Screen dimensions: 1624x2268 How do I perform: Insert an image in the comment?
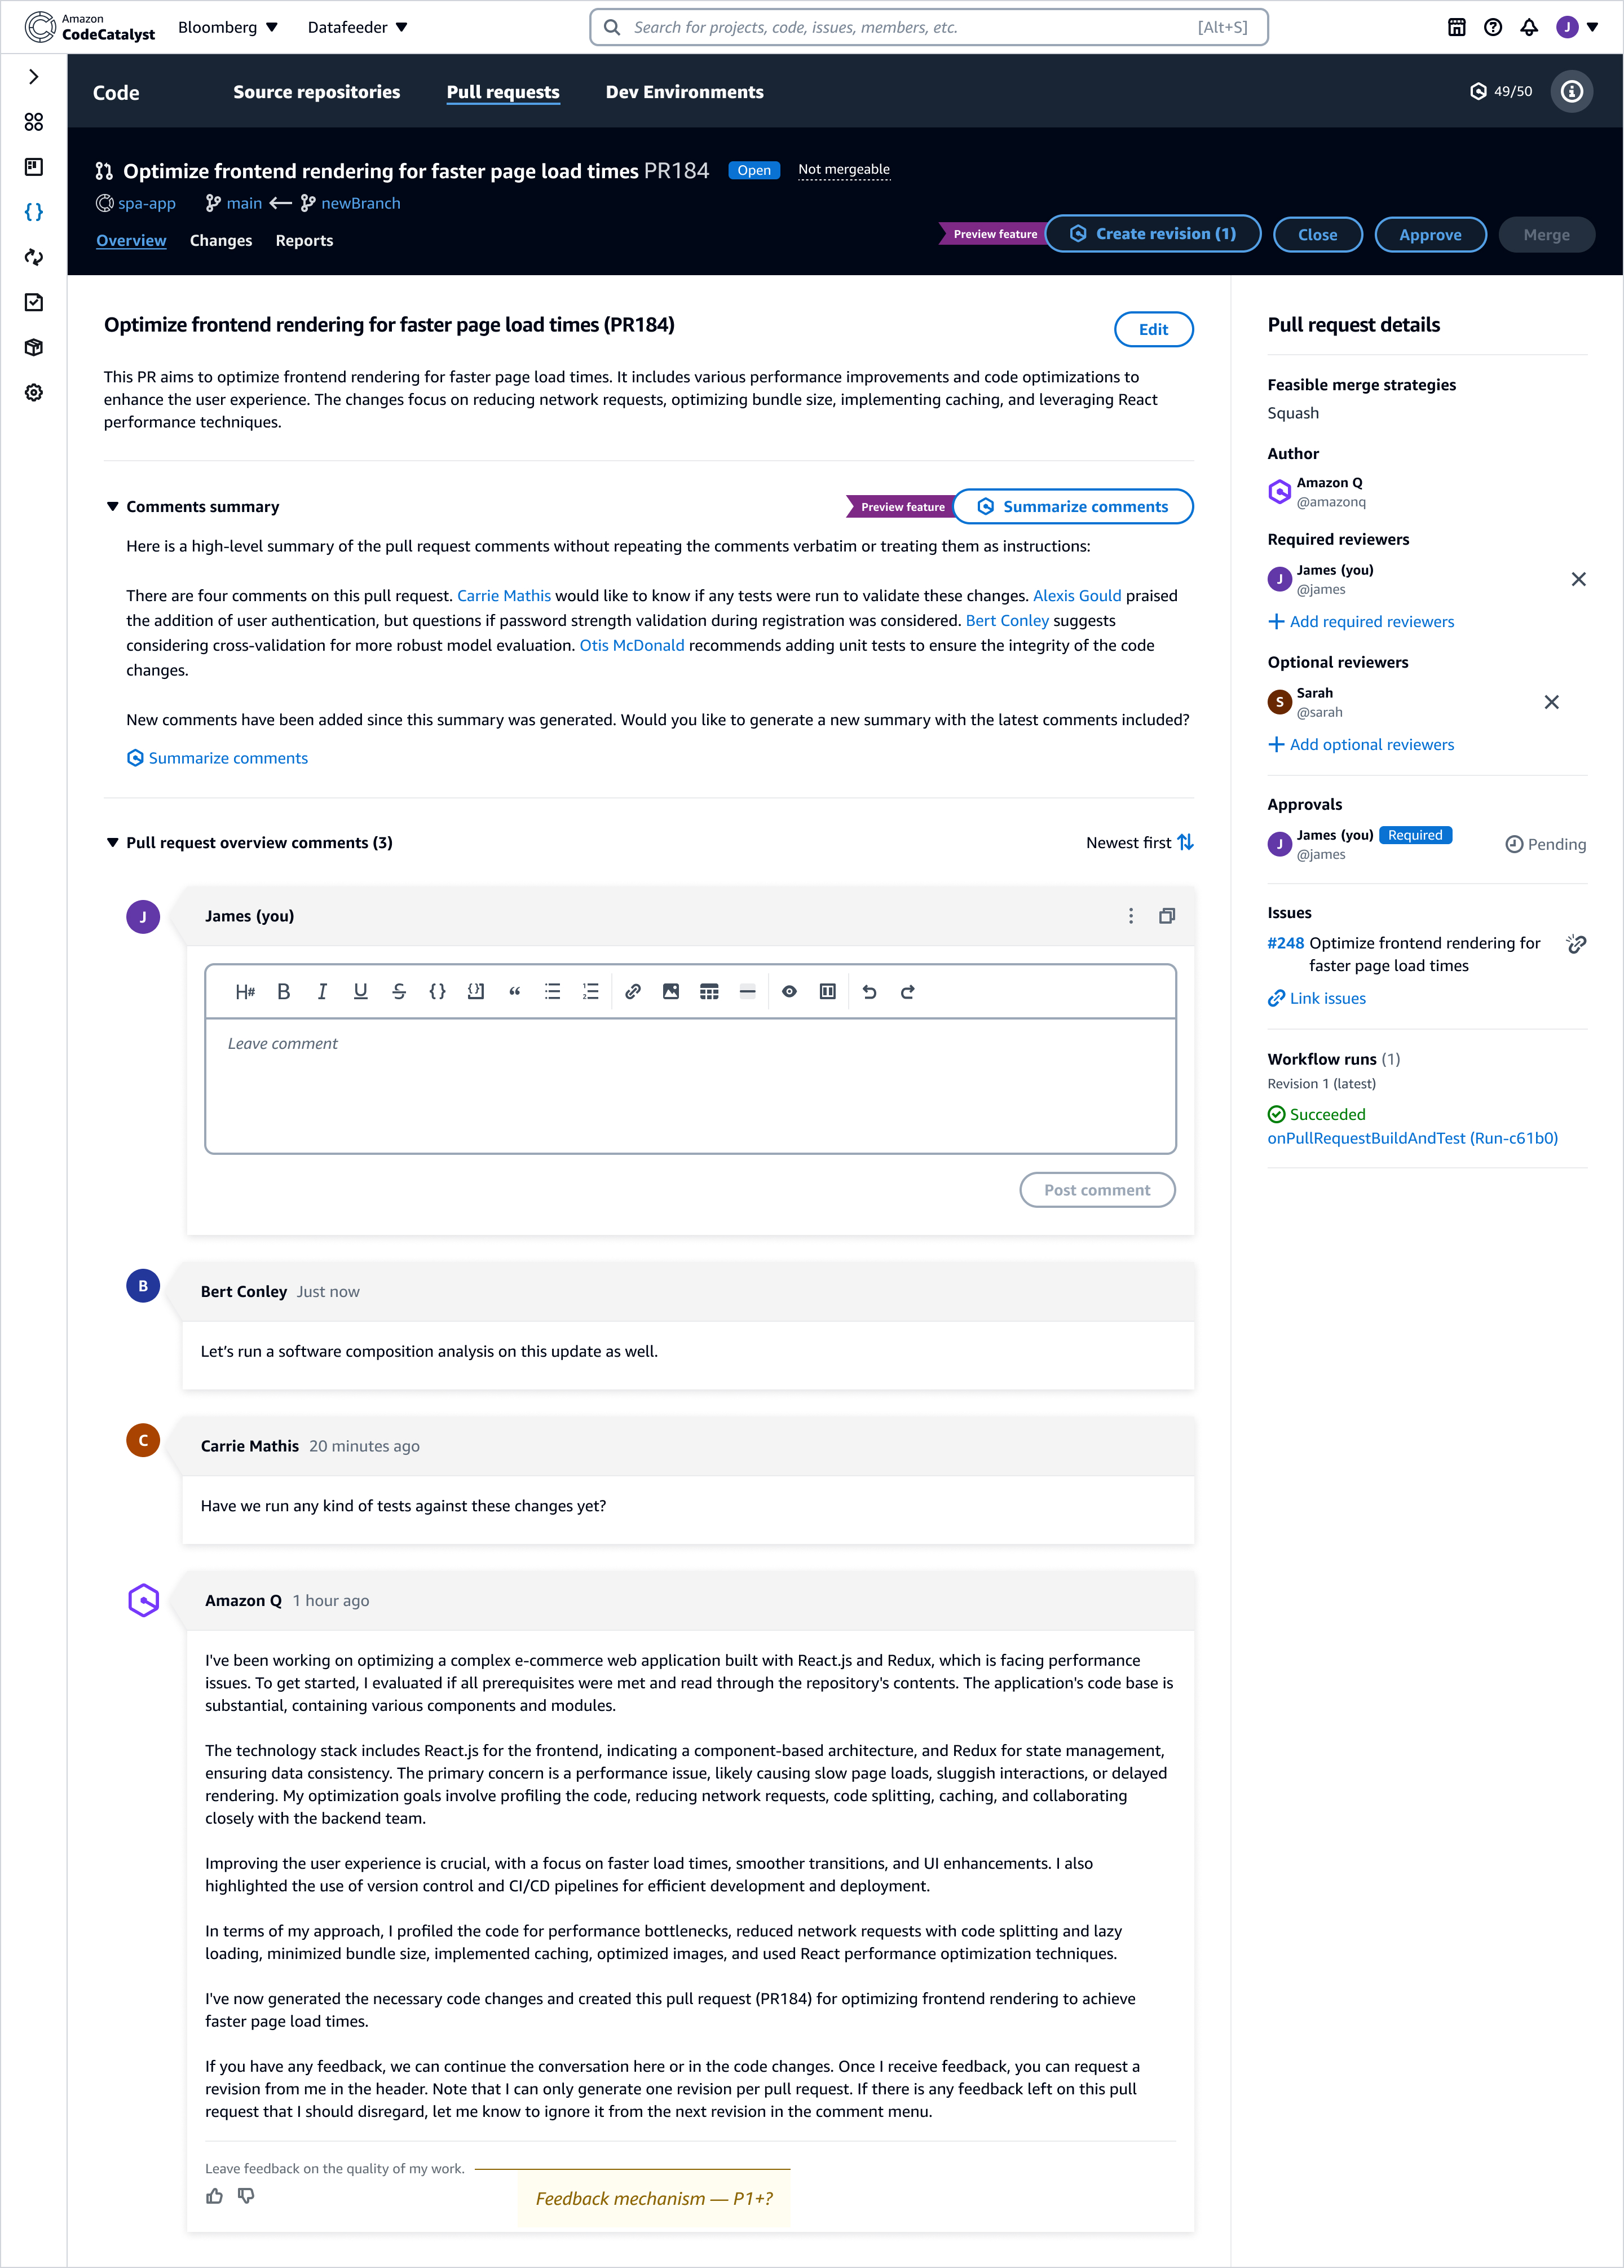click(671, 991)
